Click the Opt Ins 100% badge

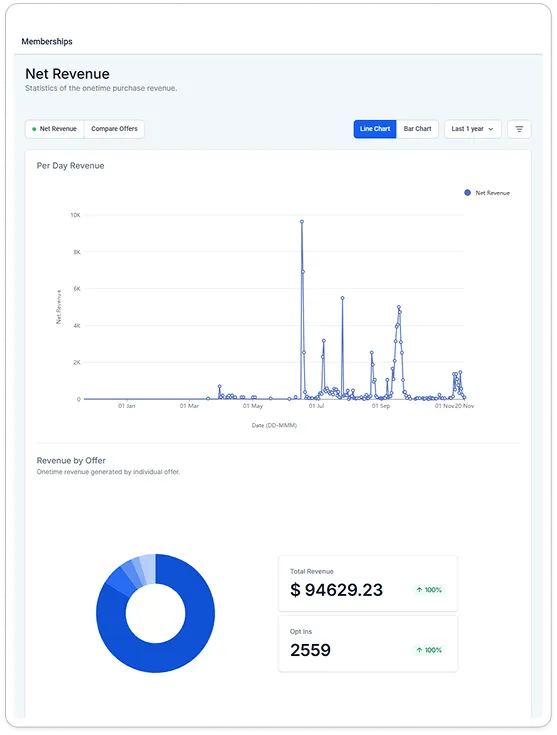[x=429, y=650]
